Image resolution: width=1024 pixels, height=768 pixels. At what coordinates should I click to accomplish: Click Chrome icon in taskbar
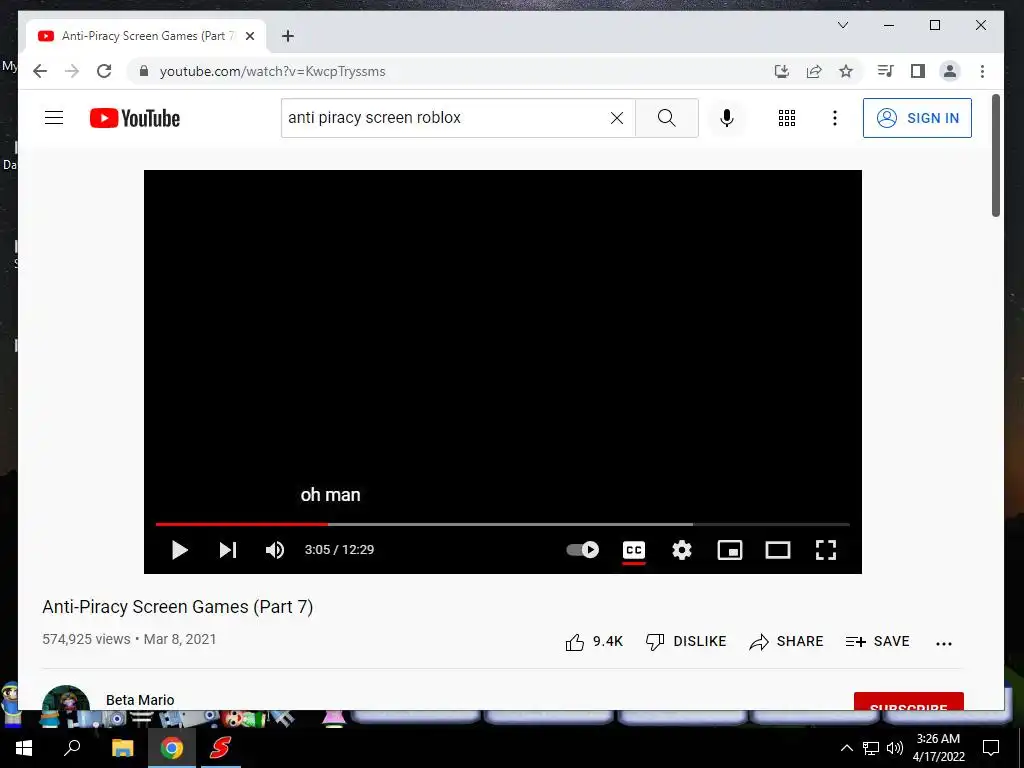pyautogui.click(x=172, y=748)
